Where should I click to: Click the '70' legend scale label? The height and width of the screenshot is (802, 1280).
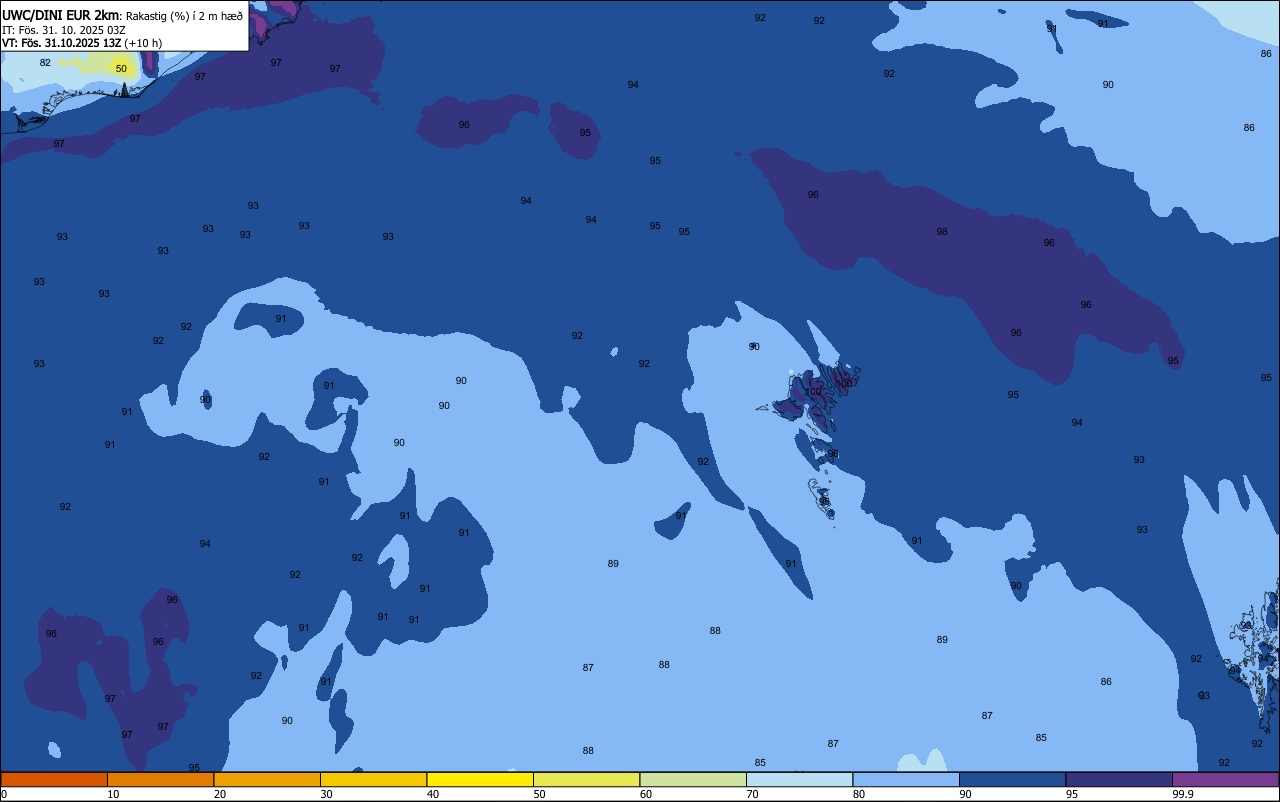[752, 794]
